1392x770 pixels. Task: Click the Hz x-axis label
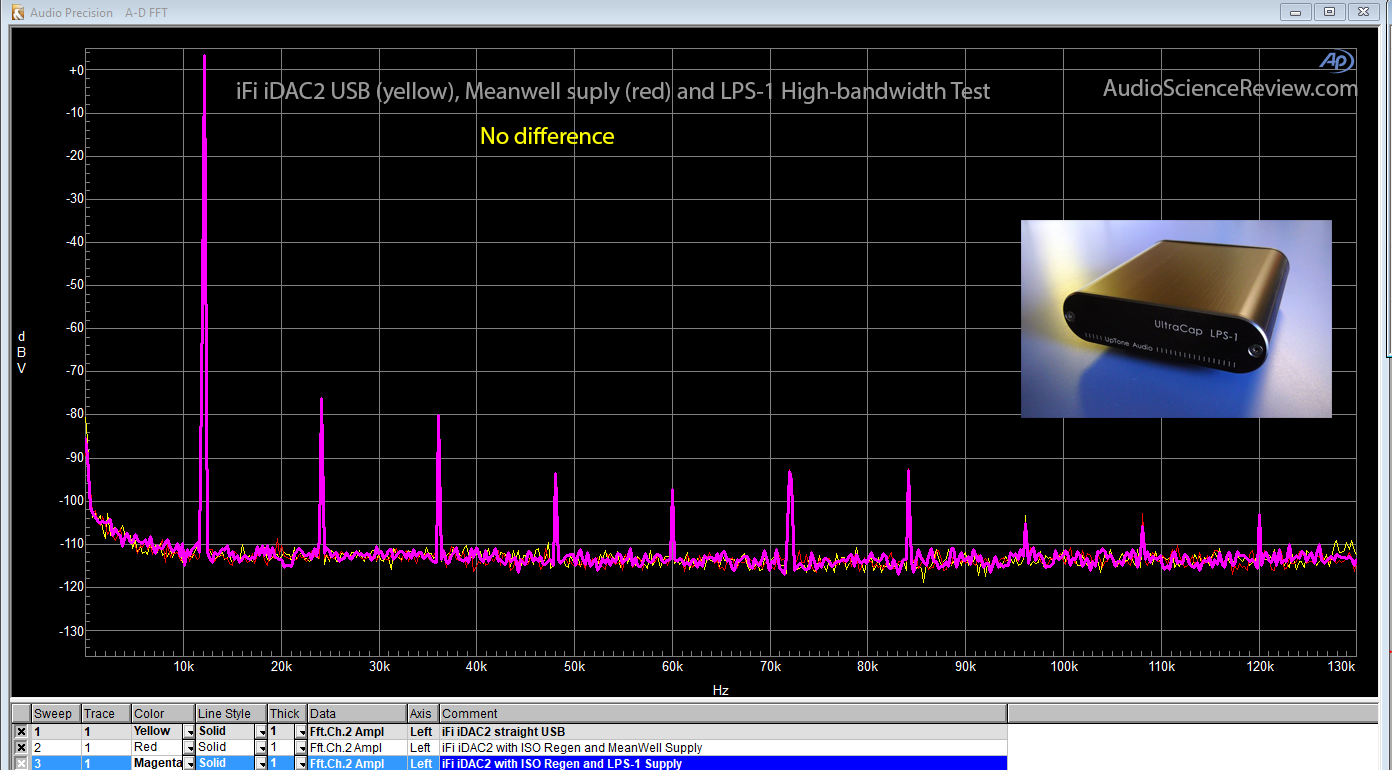tap(721, 690)
